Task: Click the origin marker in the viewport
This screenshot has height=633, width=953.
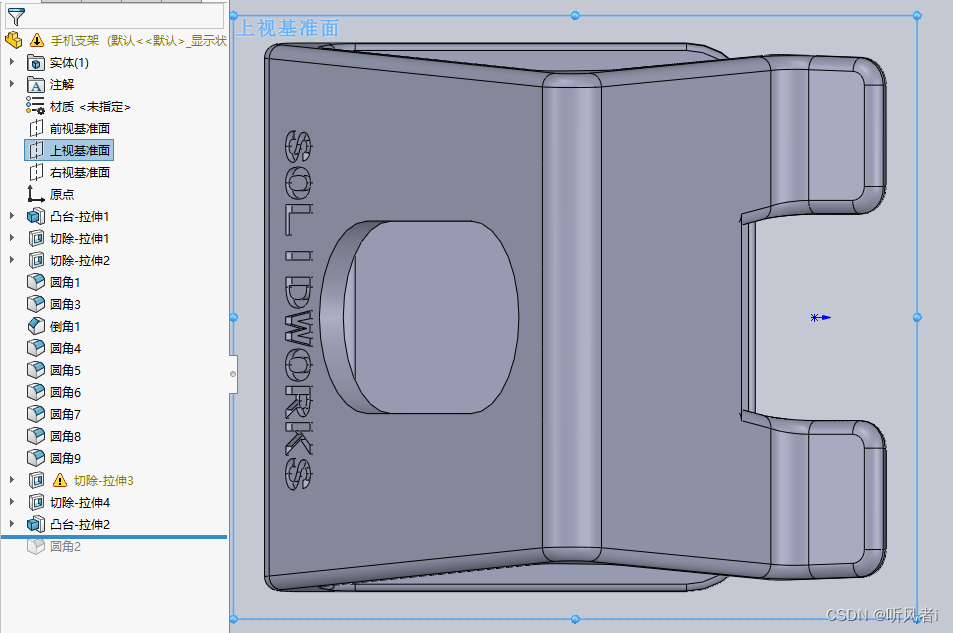Action: coord(815,317)
